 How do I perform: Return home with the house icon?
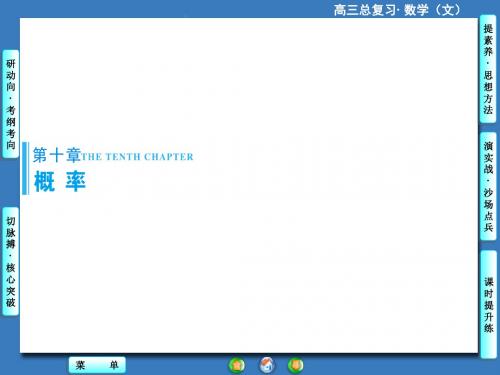pyautogui.click(x=267, y=365)
